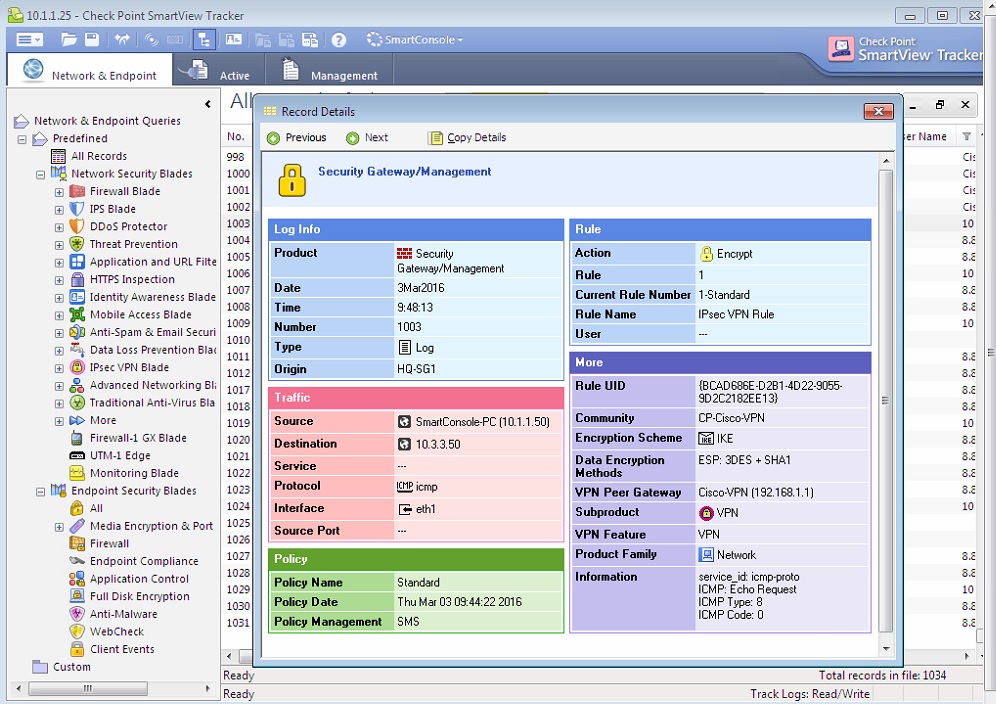996x704 pixels.
Task: Select the IPS Blade shield icon
Action: [77, 209]
